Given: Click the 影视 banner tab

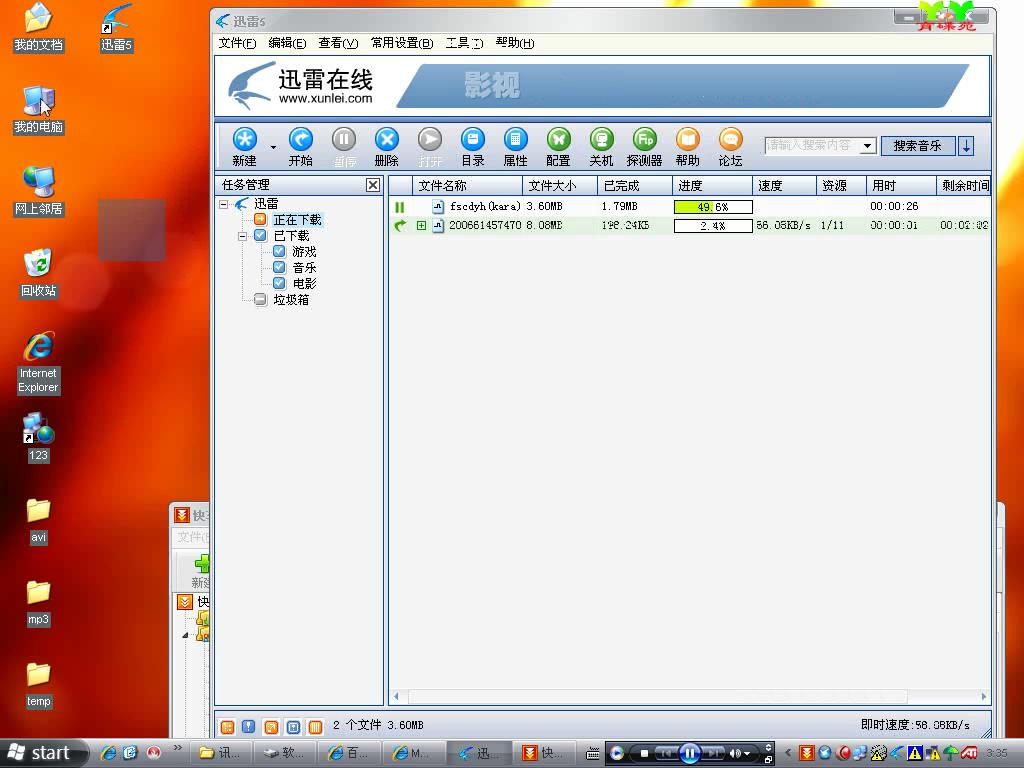Looking at the screenshot, I should (492, 86).
